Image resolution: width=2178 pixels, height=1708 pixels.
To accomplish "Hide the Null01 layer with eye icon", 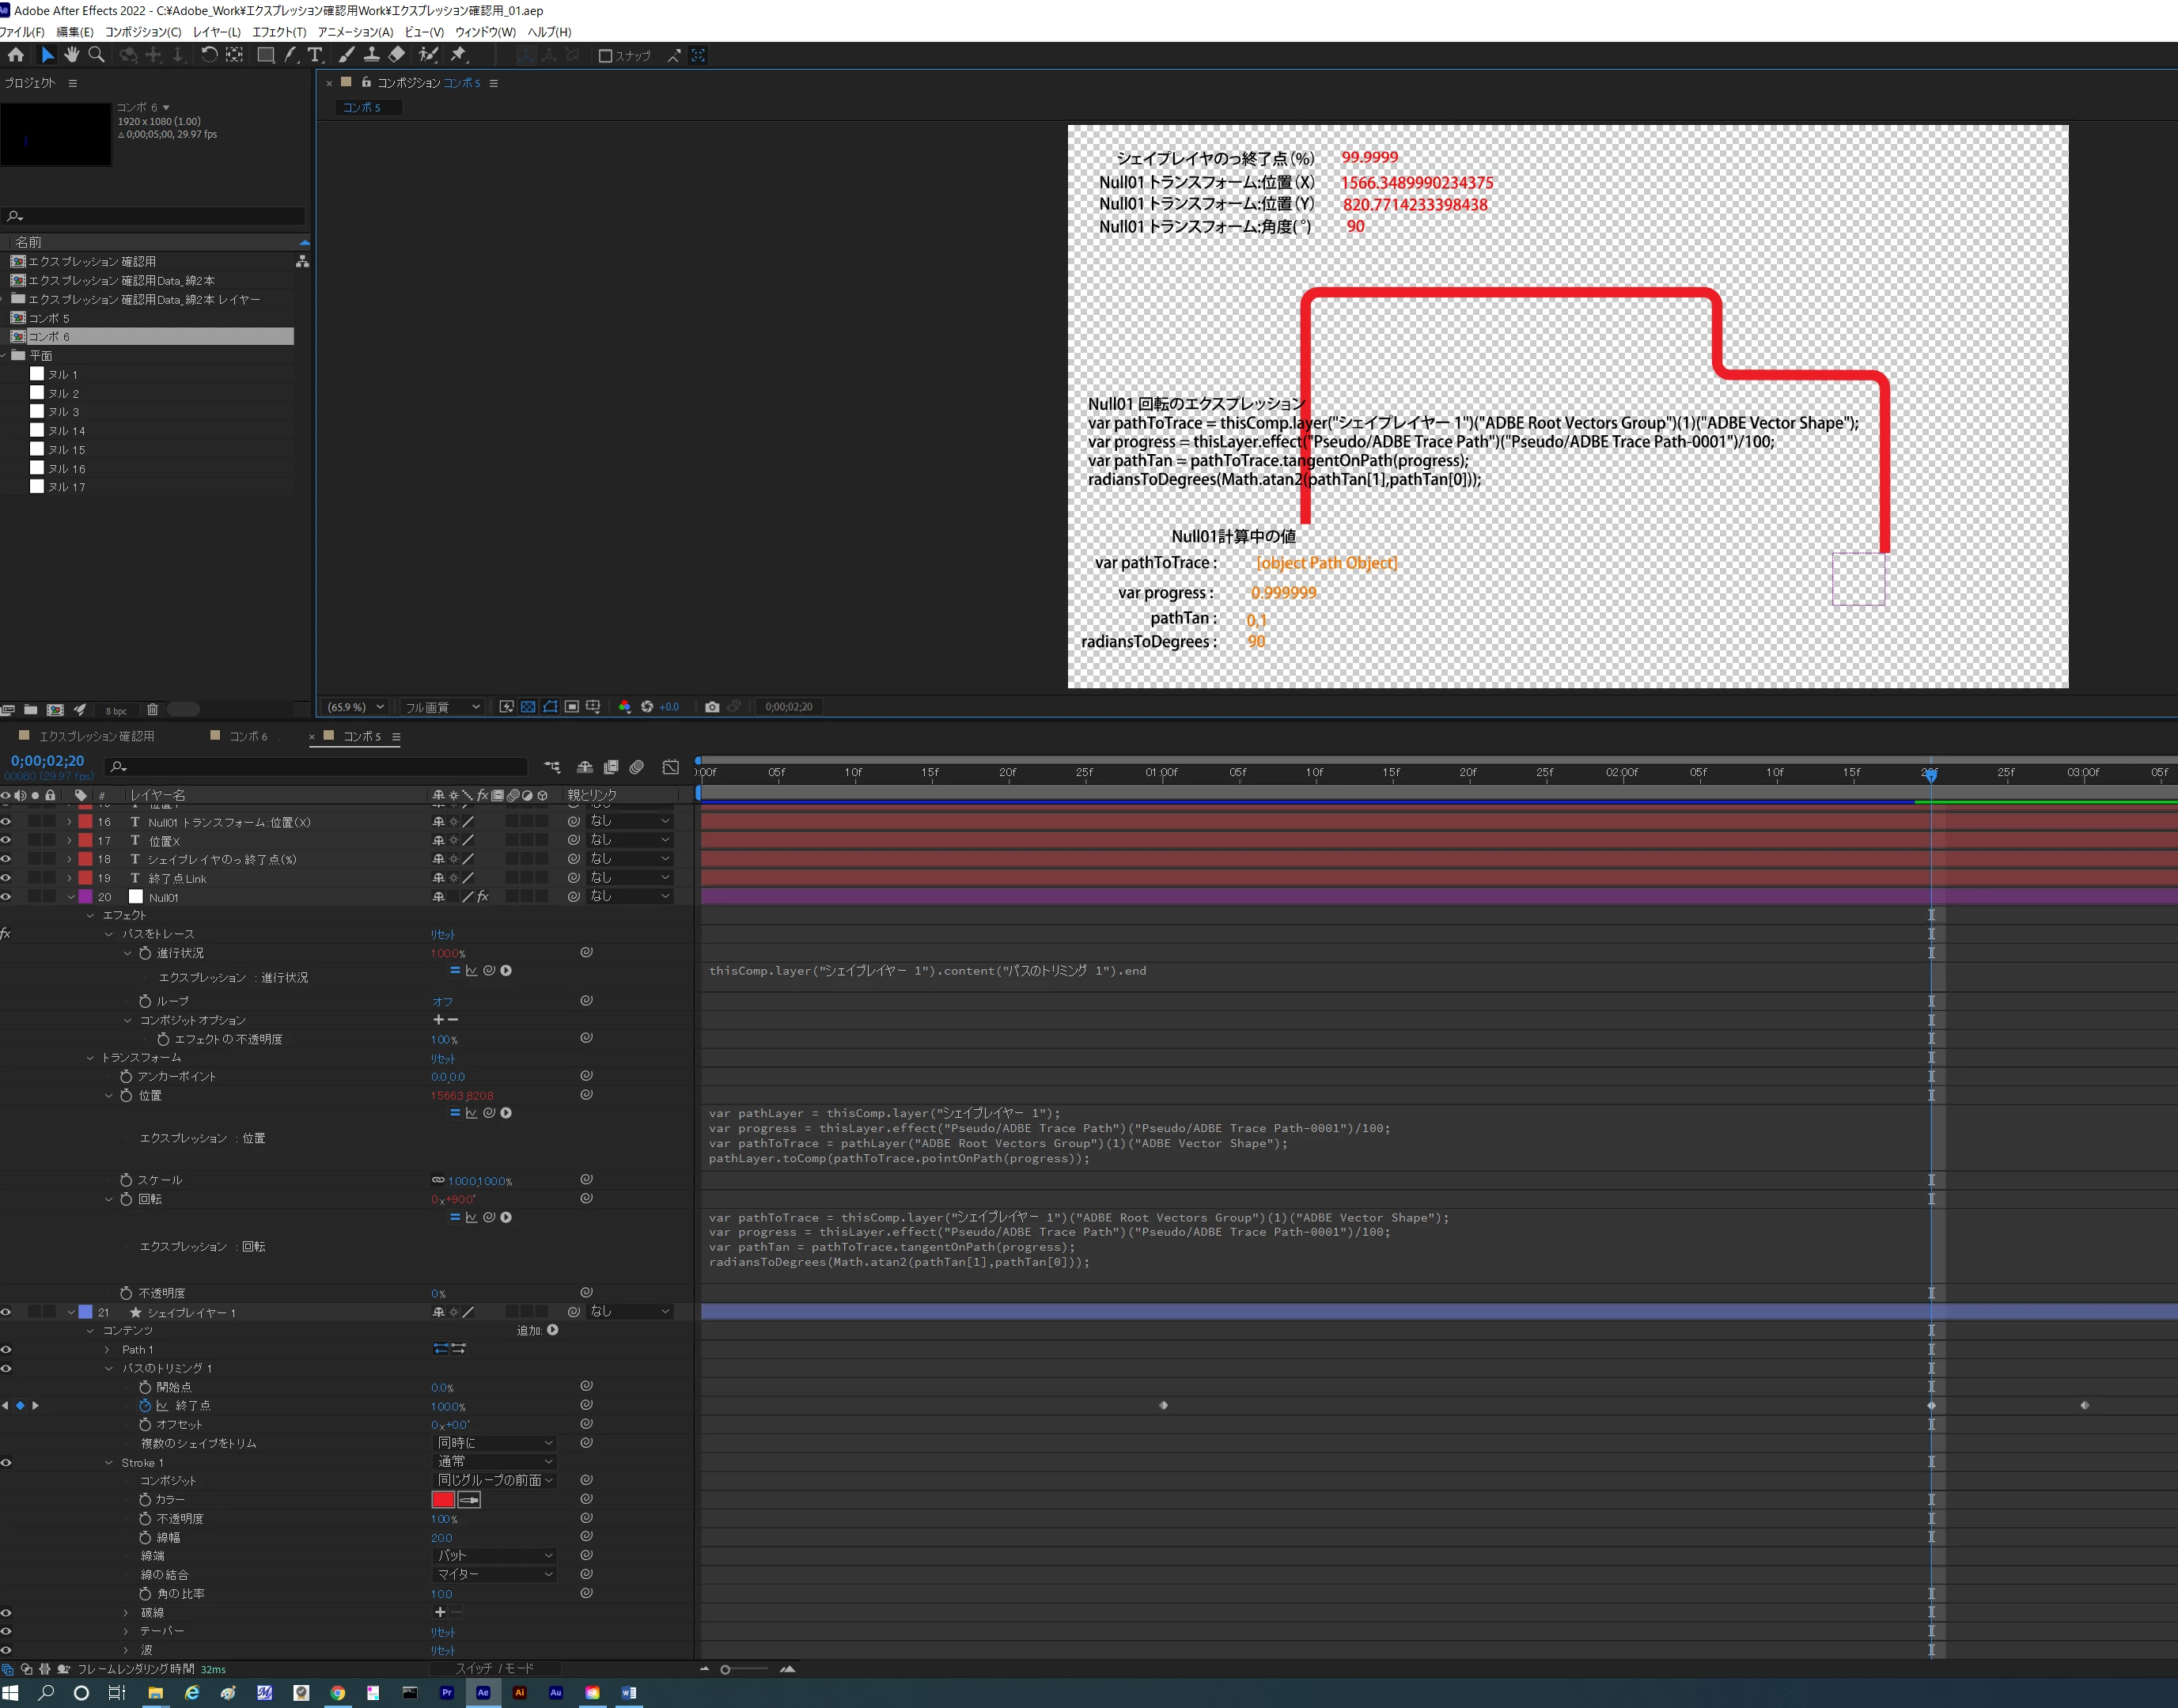I will [6, 897].
